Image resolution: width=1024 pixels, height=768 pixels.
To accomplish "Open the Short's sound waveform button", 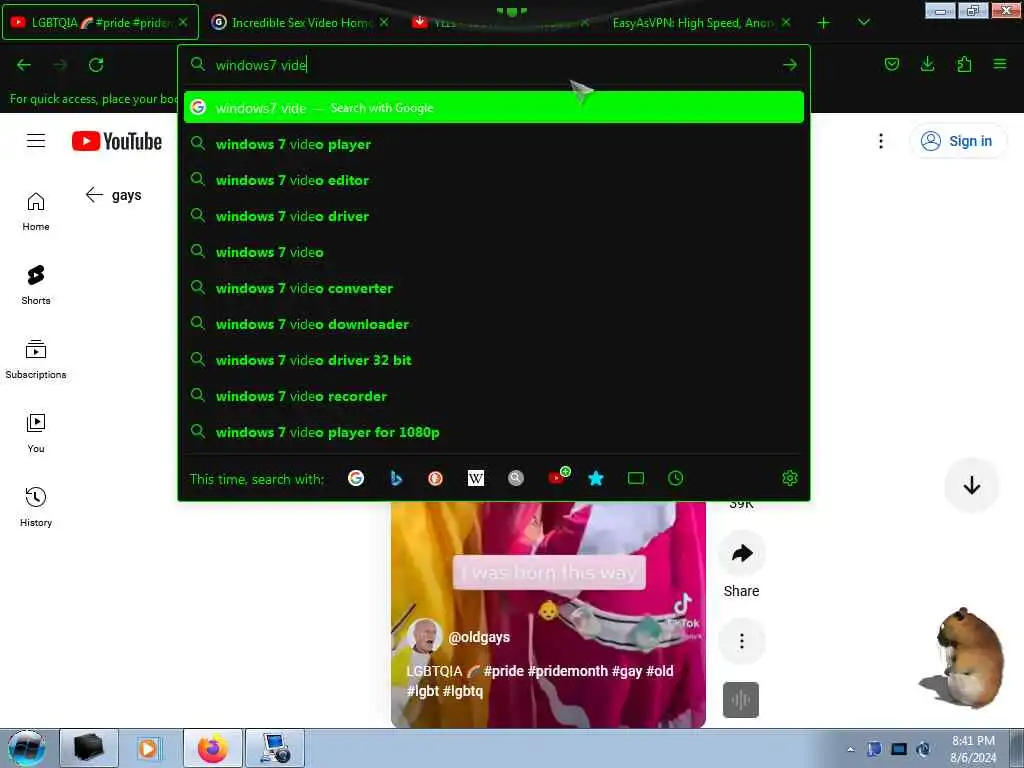I will (741, 700).
